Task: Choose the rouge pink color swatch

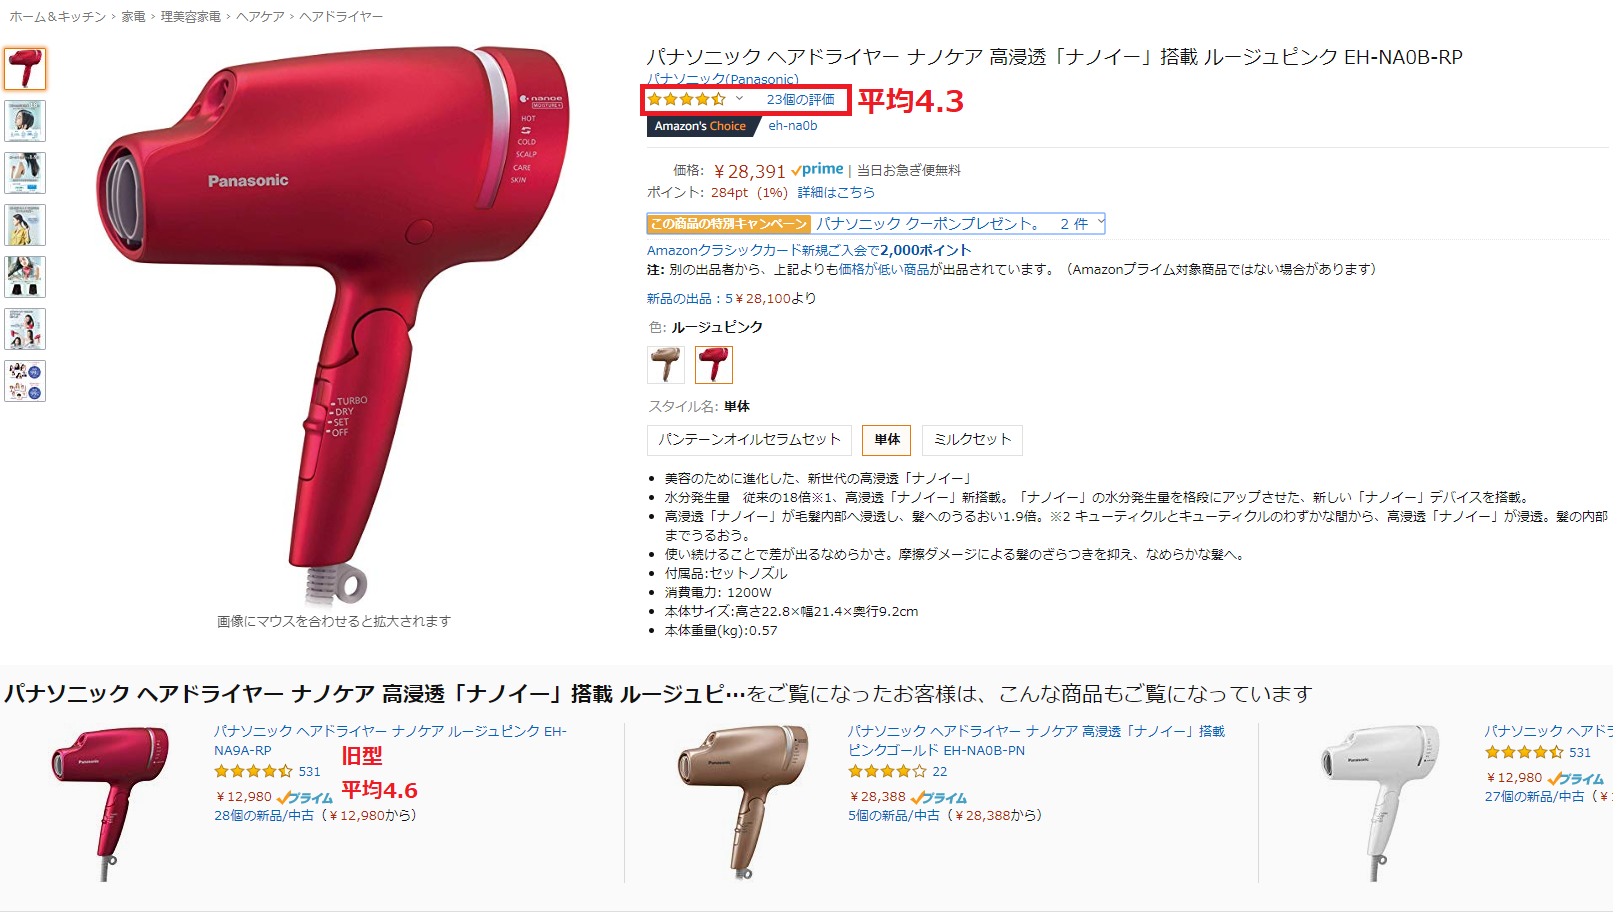Action: click(x=714, y=365)
